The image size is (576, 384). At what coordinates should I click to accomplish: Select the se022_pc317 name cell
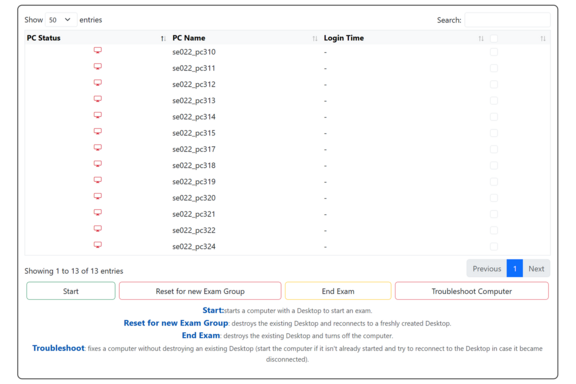tap(194, 149)
